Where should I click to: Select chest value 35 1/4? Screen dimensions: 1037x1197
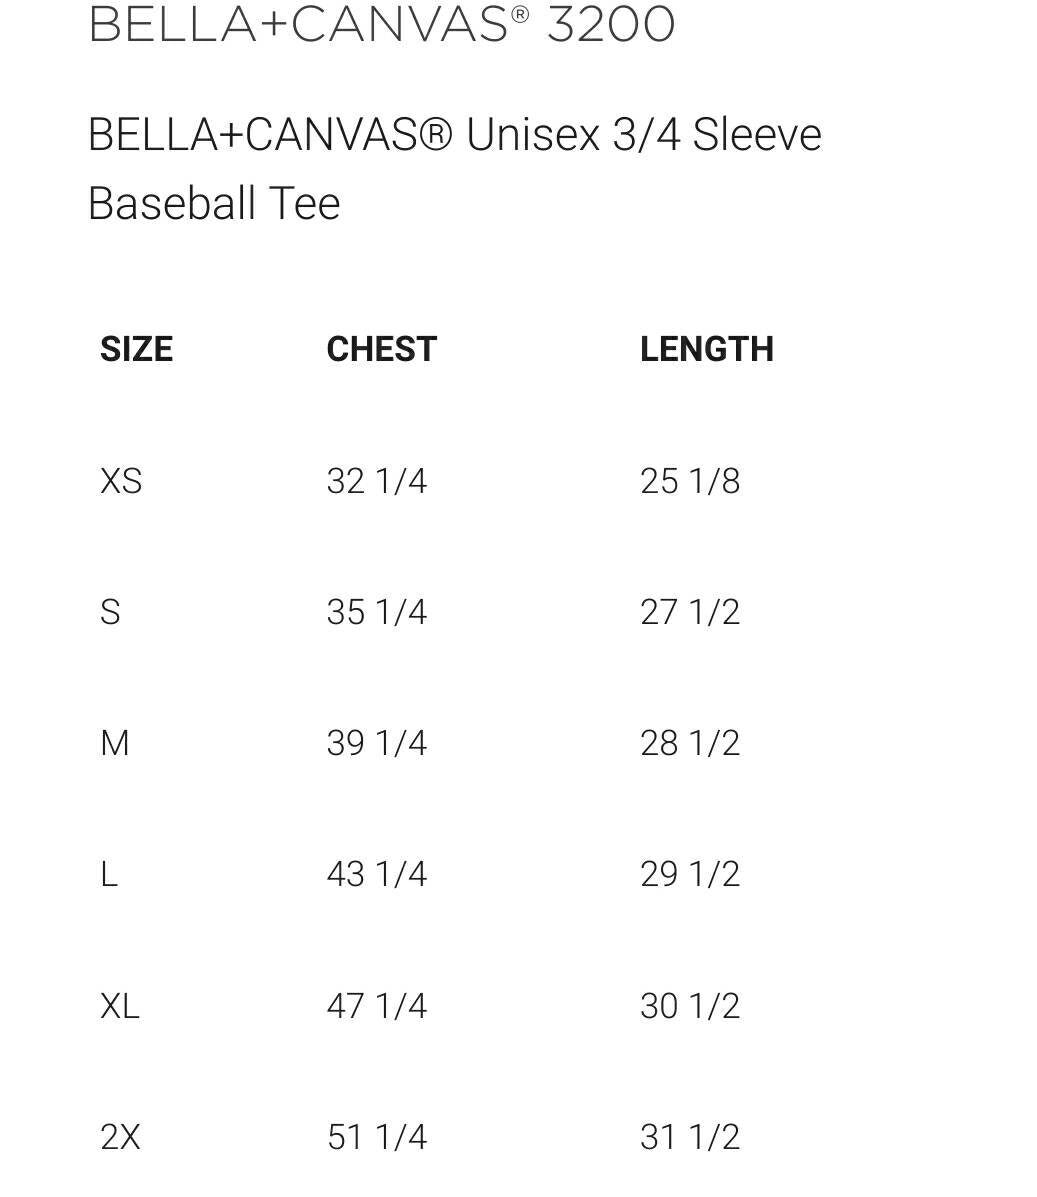(x=377, y=612)
